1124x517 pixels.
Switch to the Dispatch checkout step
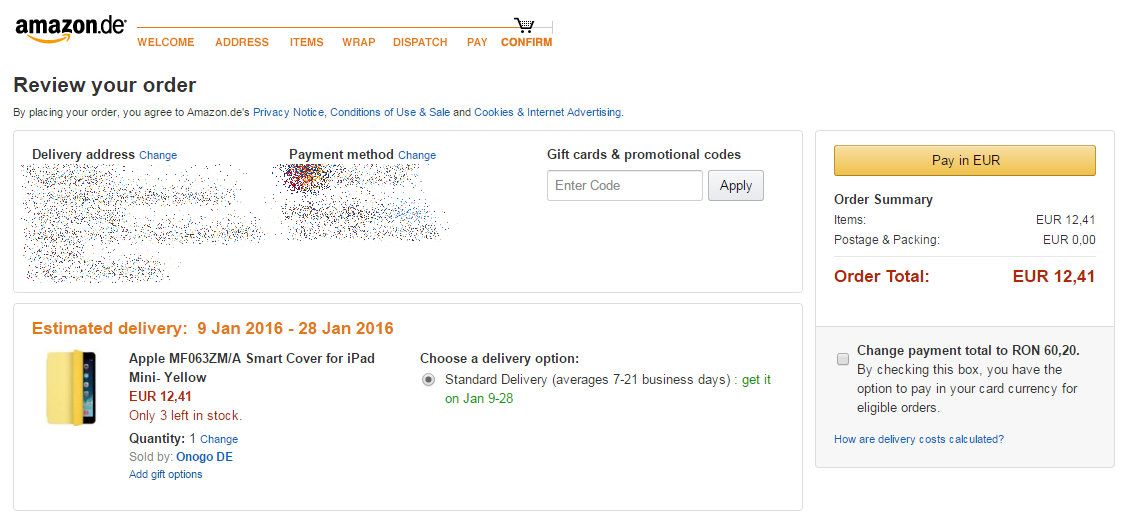coord(420,42)
